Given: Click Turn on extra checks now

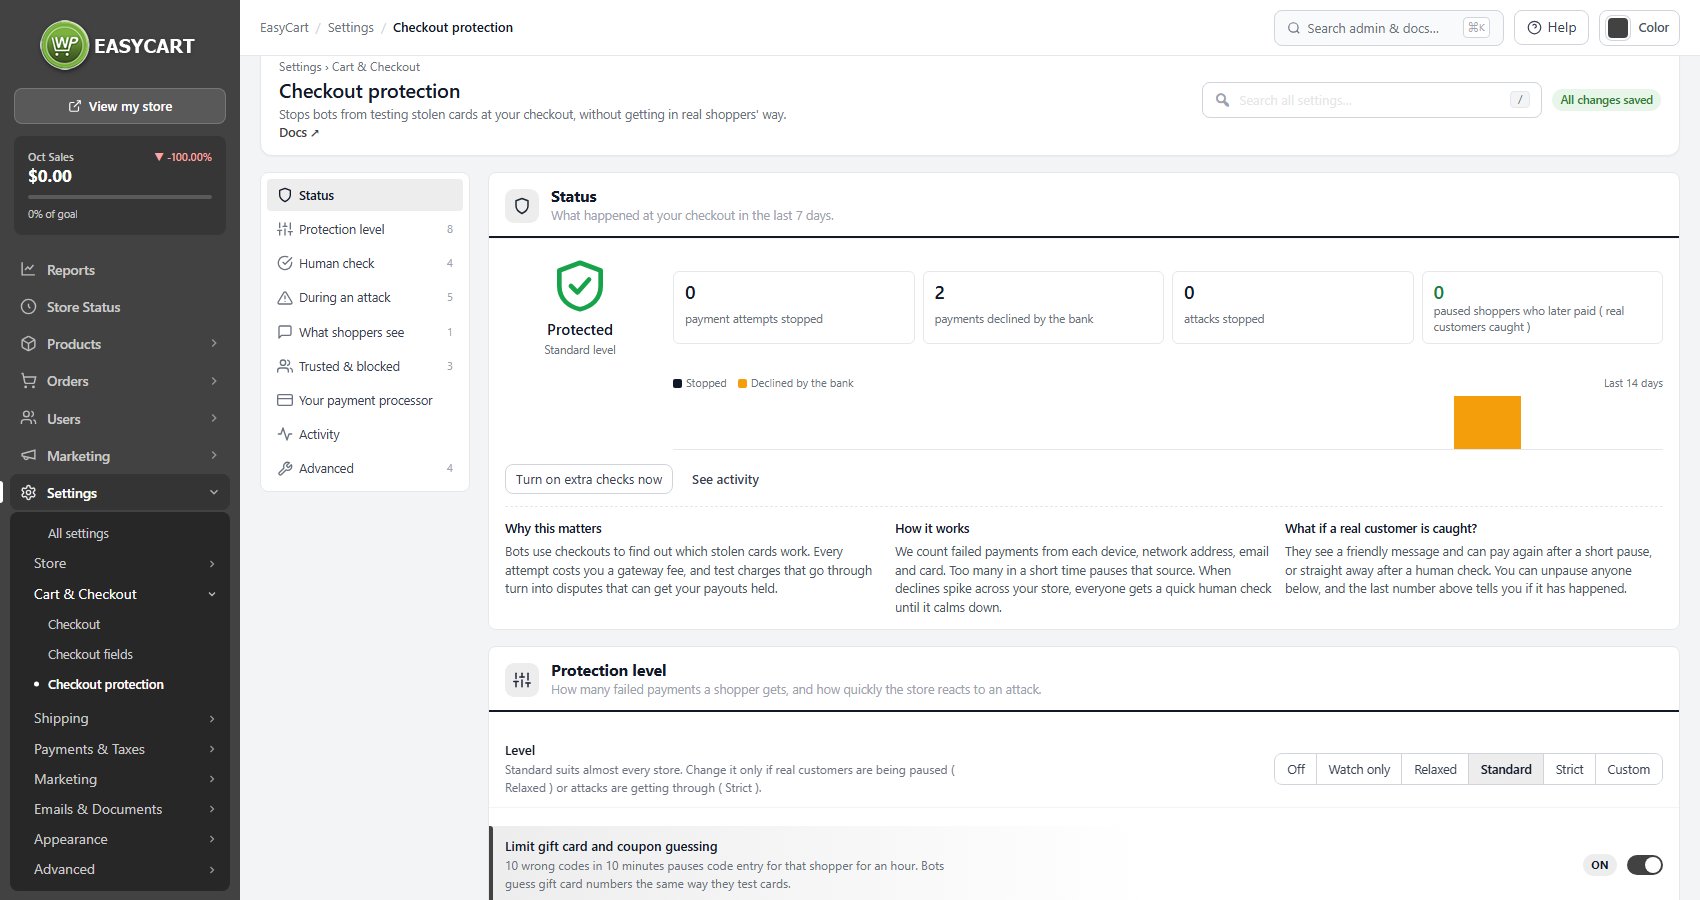Looking at the screenshot, I should [589, 479].
